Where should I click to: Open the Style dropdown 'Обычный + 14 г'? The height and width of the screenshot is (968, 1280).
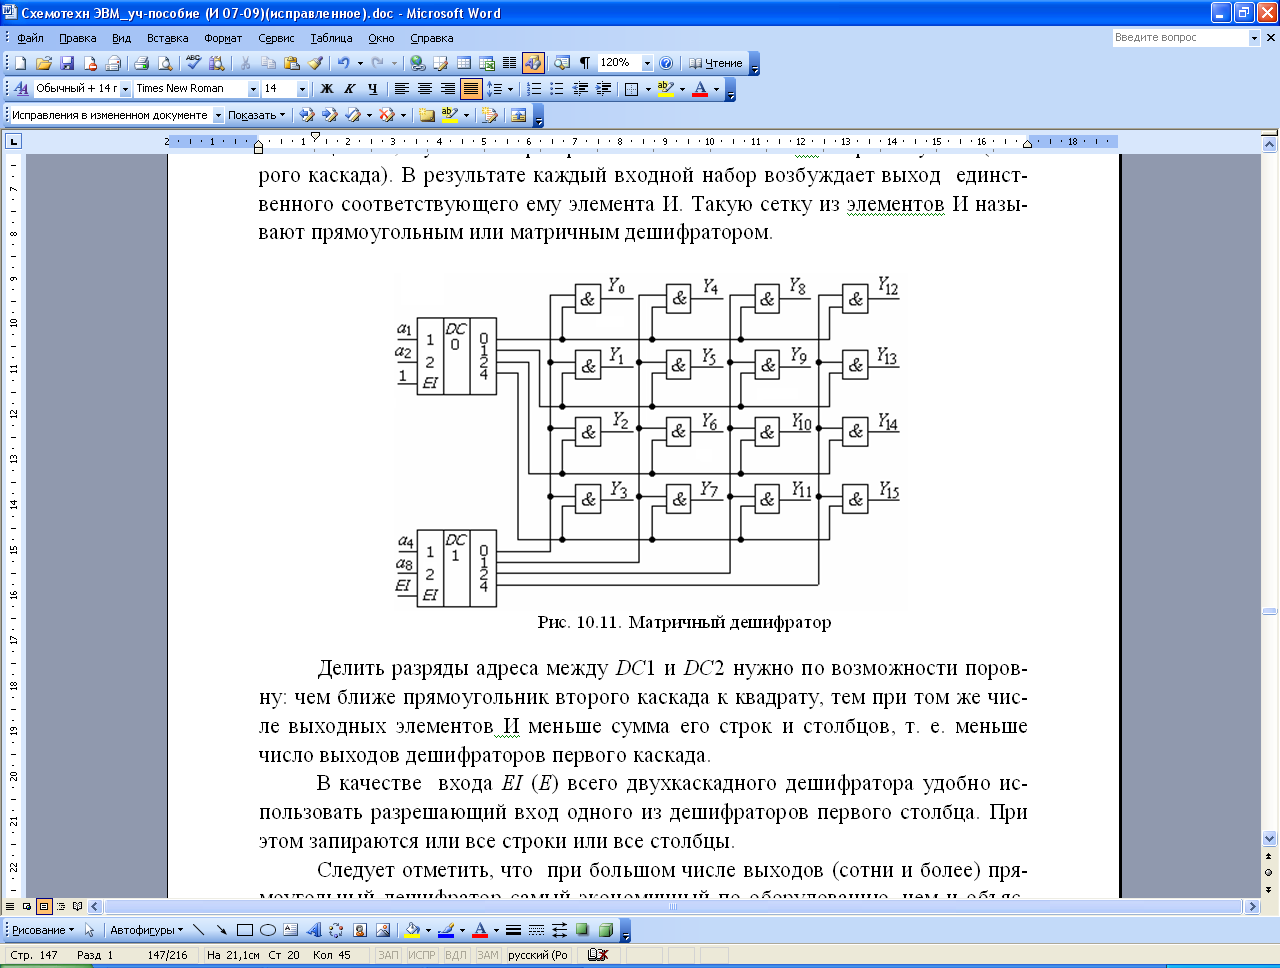coord(125,89)
